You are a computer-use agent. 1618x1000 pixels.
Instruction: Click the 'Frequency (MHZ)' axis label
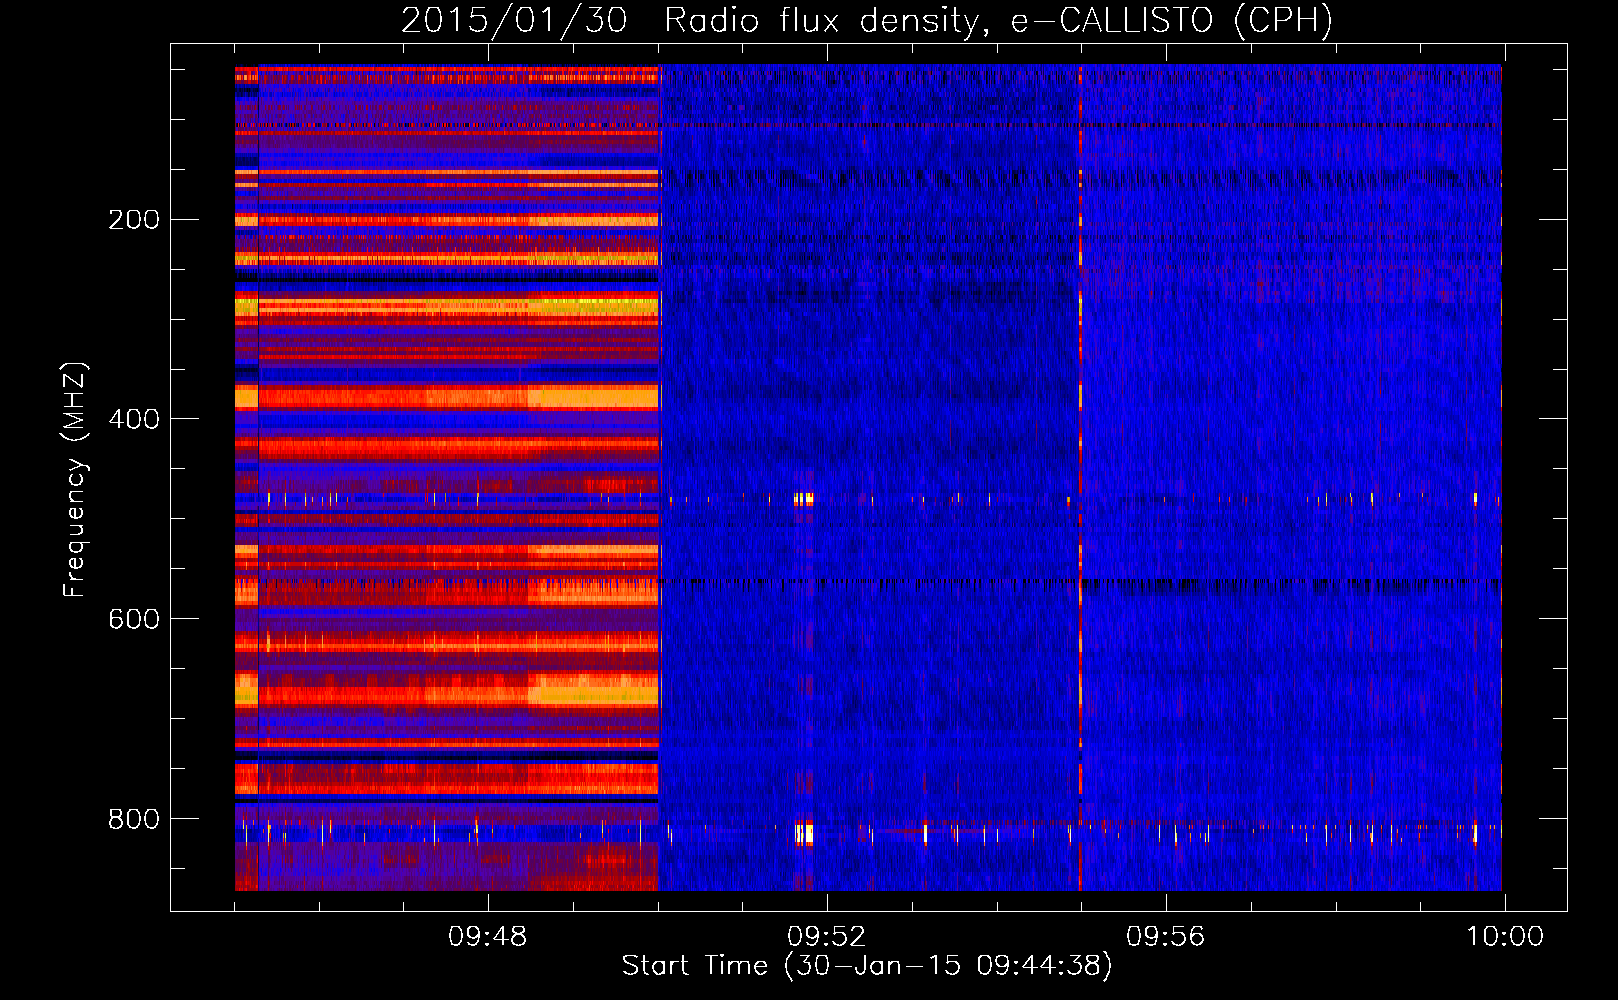75,480
